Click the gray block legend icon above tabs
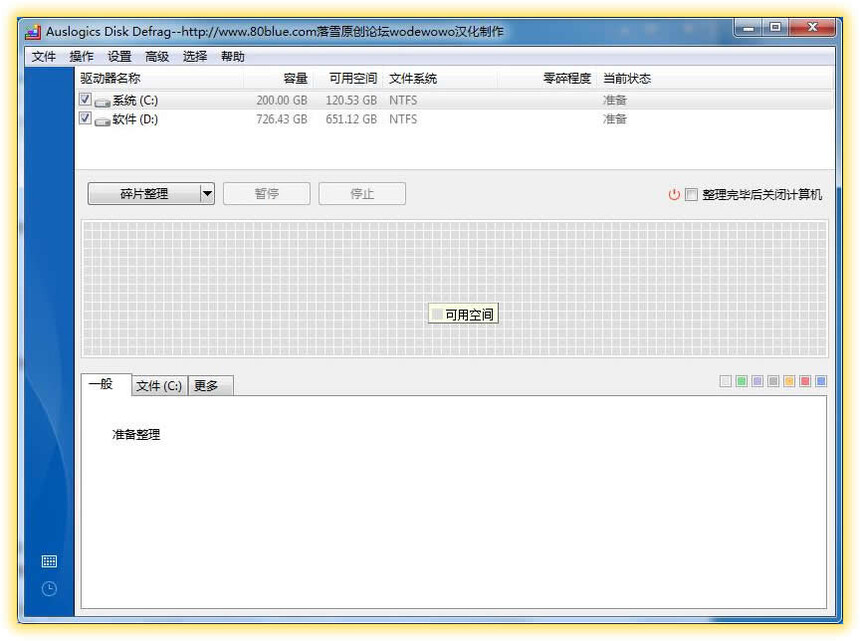This screenshot has height=641, width=860. tap(773, 381)
